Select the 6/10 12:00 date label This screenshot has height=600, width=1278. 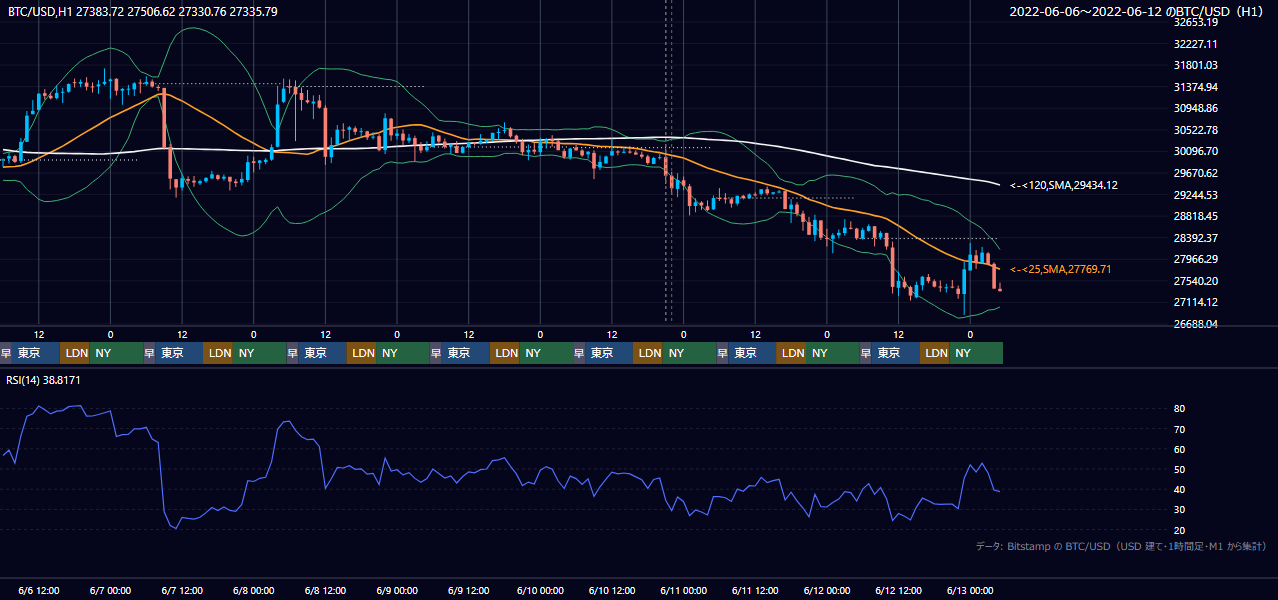point(612,590)
